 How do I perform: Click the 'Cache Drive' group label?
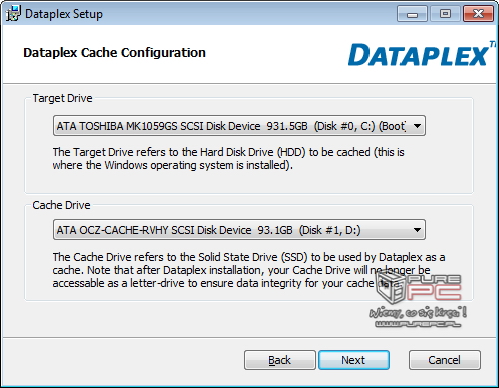tap(61, 205)
